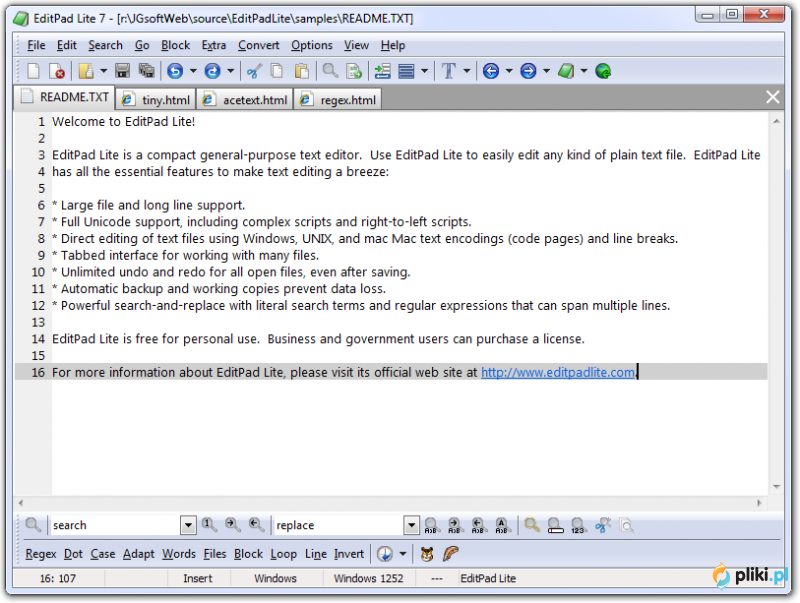
Task: Open the Block menu
Action: tap(176, 45)
